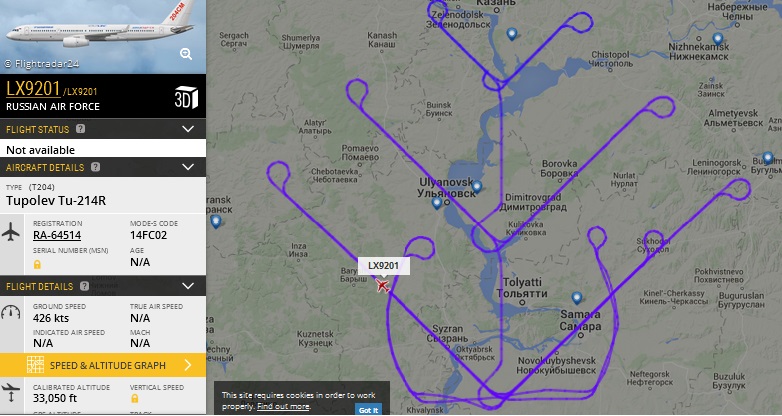Click the serial number lock icon
The image size is (782, 416).
(37, 264)
